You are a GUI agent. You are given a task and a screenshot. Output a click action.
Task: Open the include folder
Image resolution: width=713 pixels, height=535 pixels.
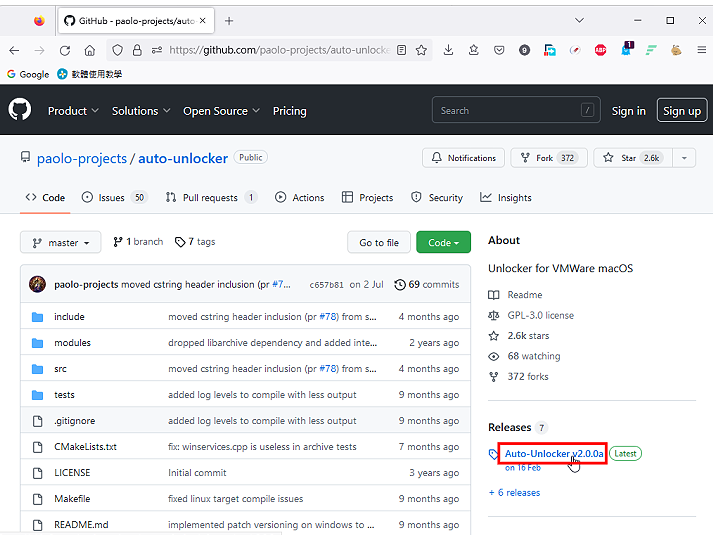[x=69, y=316]
